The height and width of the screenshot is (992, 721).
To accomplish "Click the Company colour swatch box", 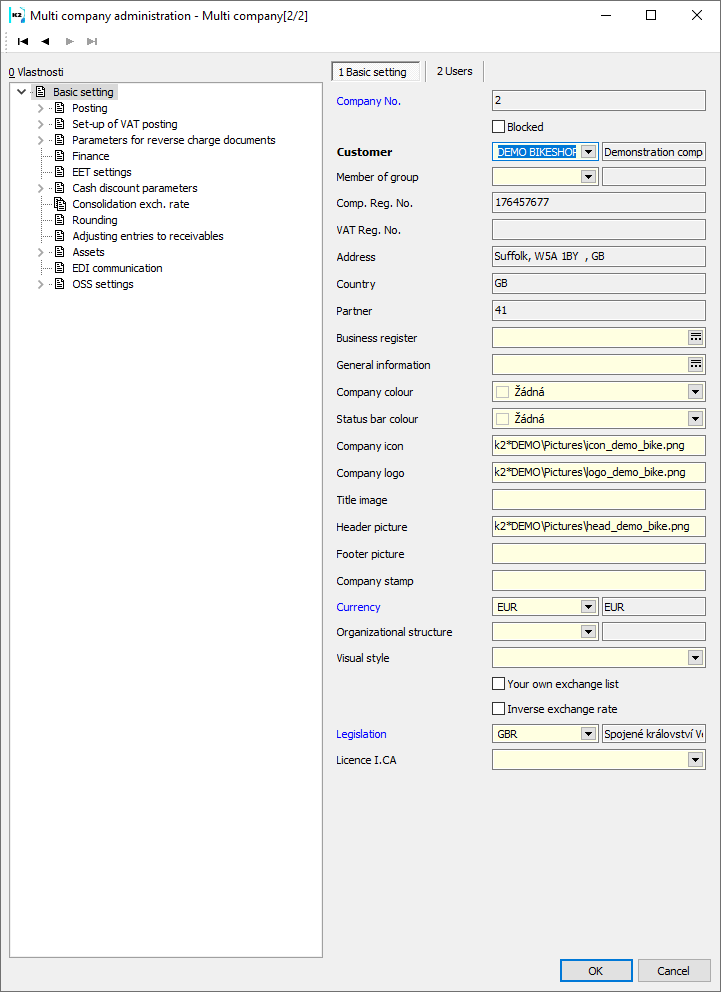I will [503, 392].
